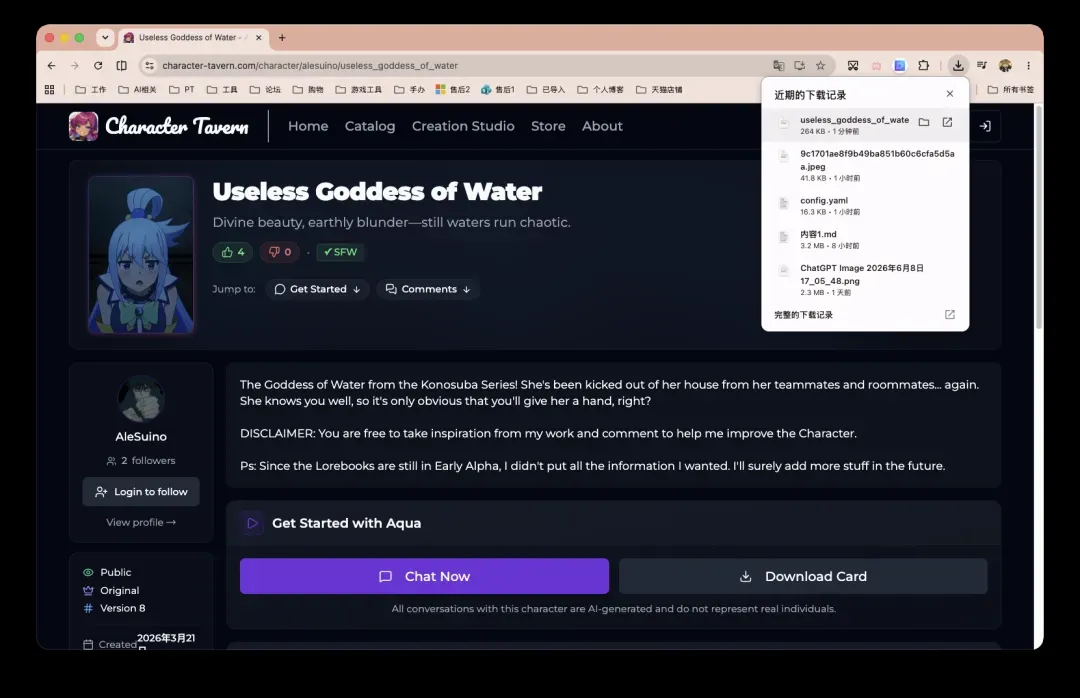Open site information icon in address bar
Viewport: 1080px width, 698px height.
(x=149, y=65)
